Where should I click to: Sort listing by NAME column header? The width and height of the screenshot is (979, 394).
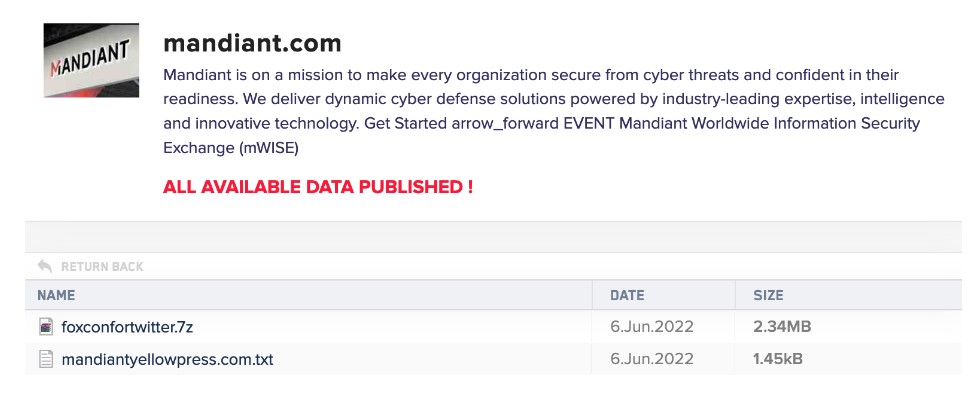point(56,295)
